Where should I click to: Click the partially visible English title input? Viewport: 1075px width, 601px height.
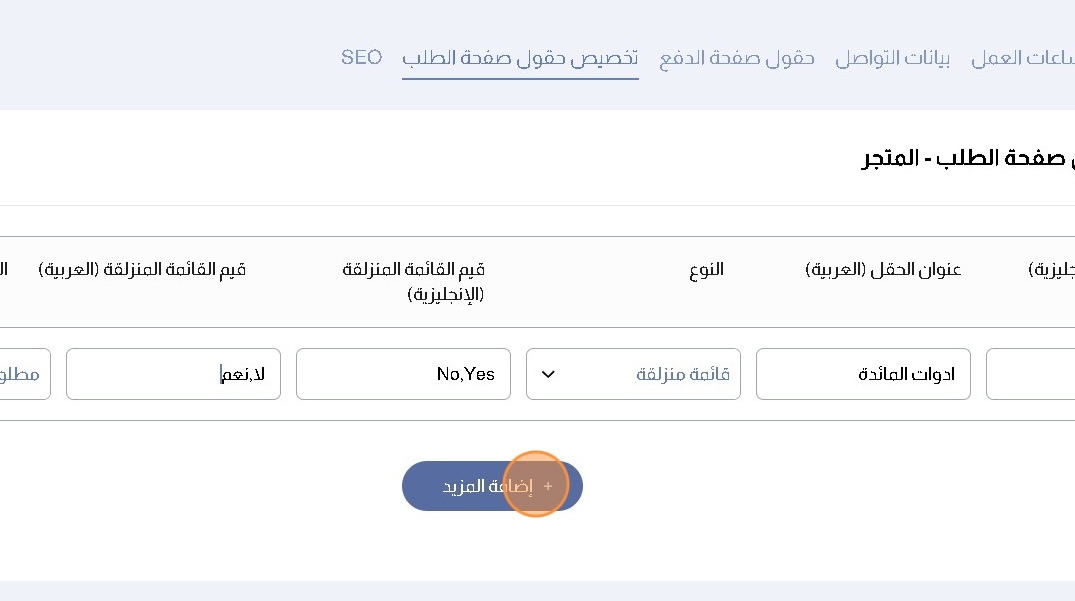[1031, 374]
